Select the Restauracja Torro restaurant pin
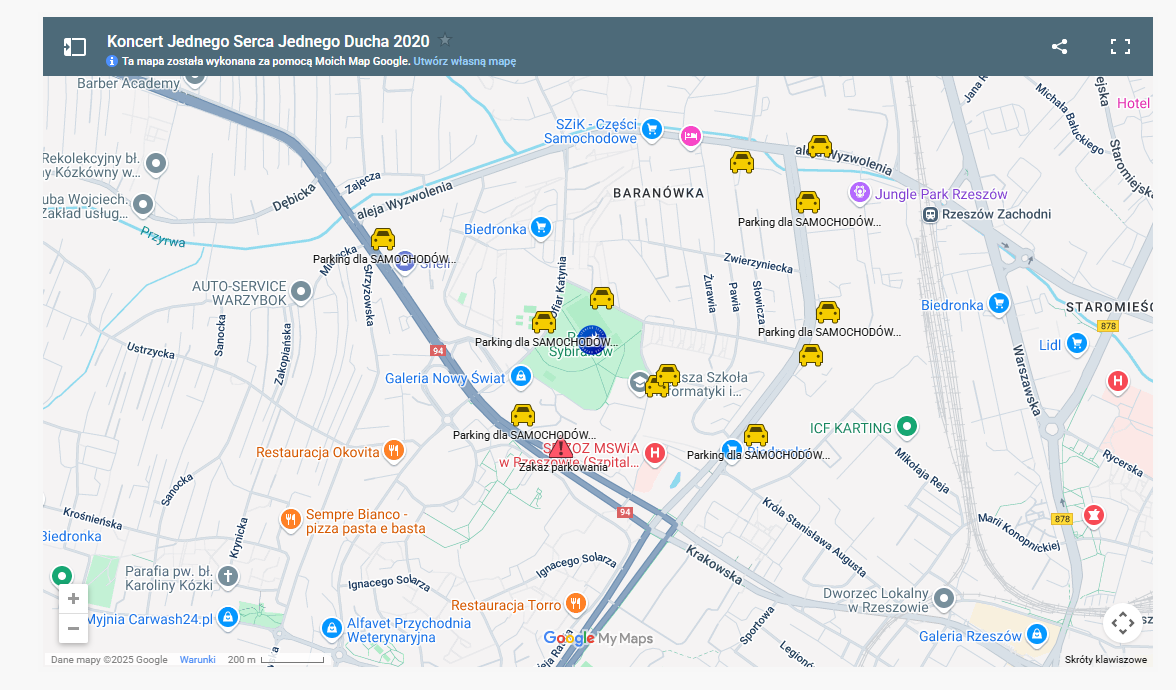 pyautogui.click(x=575, y=603)
